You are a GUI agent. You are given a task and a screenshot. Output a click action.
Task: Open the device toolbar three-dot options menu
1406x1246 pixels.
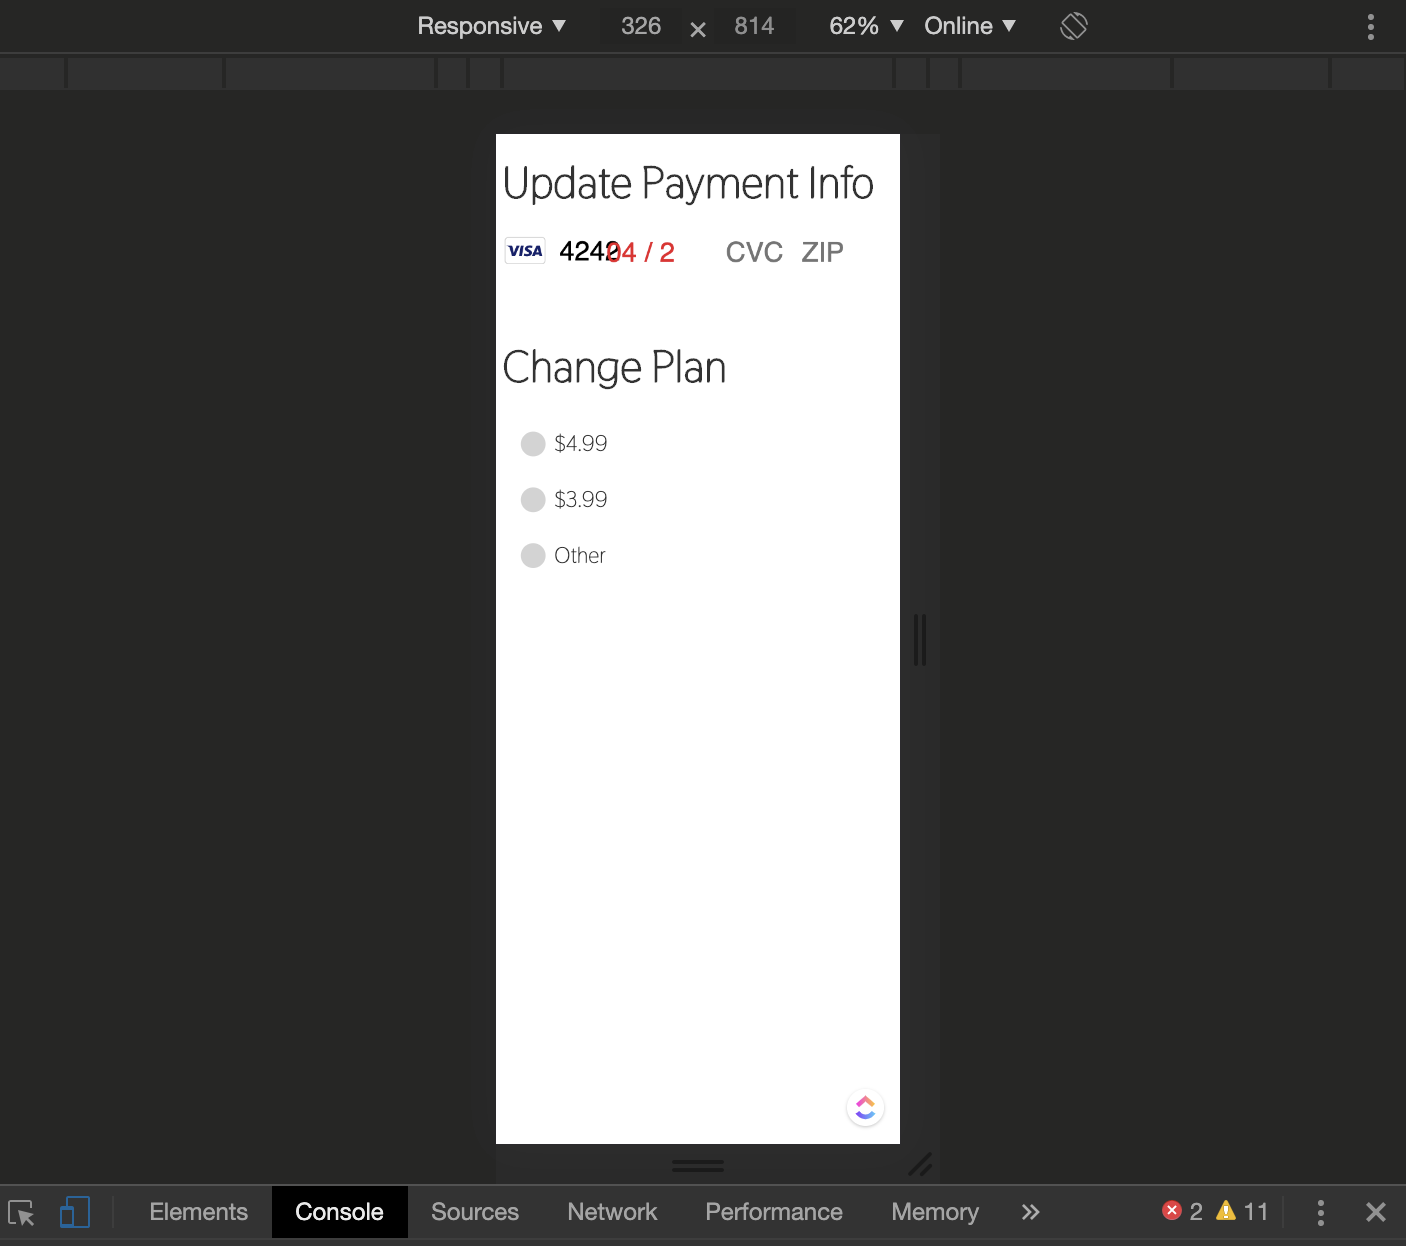point(1370,27)
